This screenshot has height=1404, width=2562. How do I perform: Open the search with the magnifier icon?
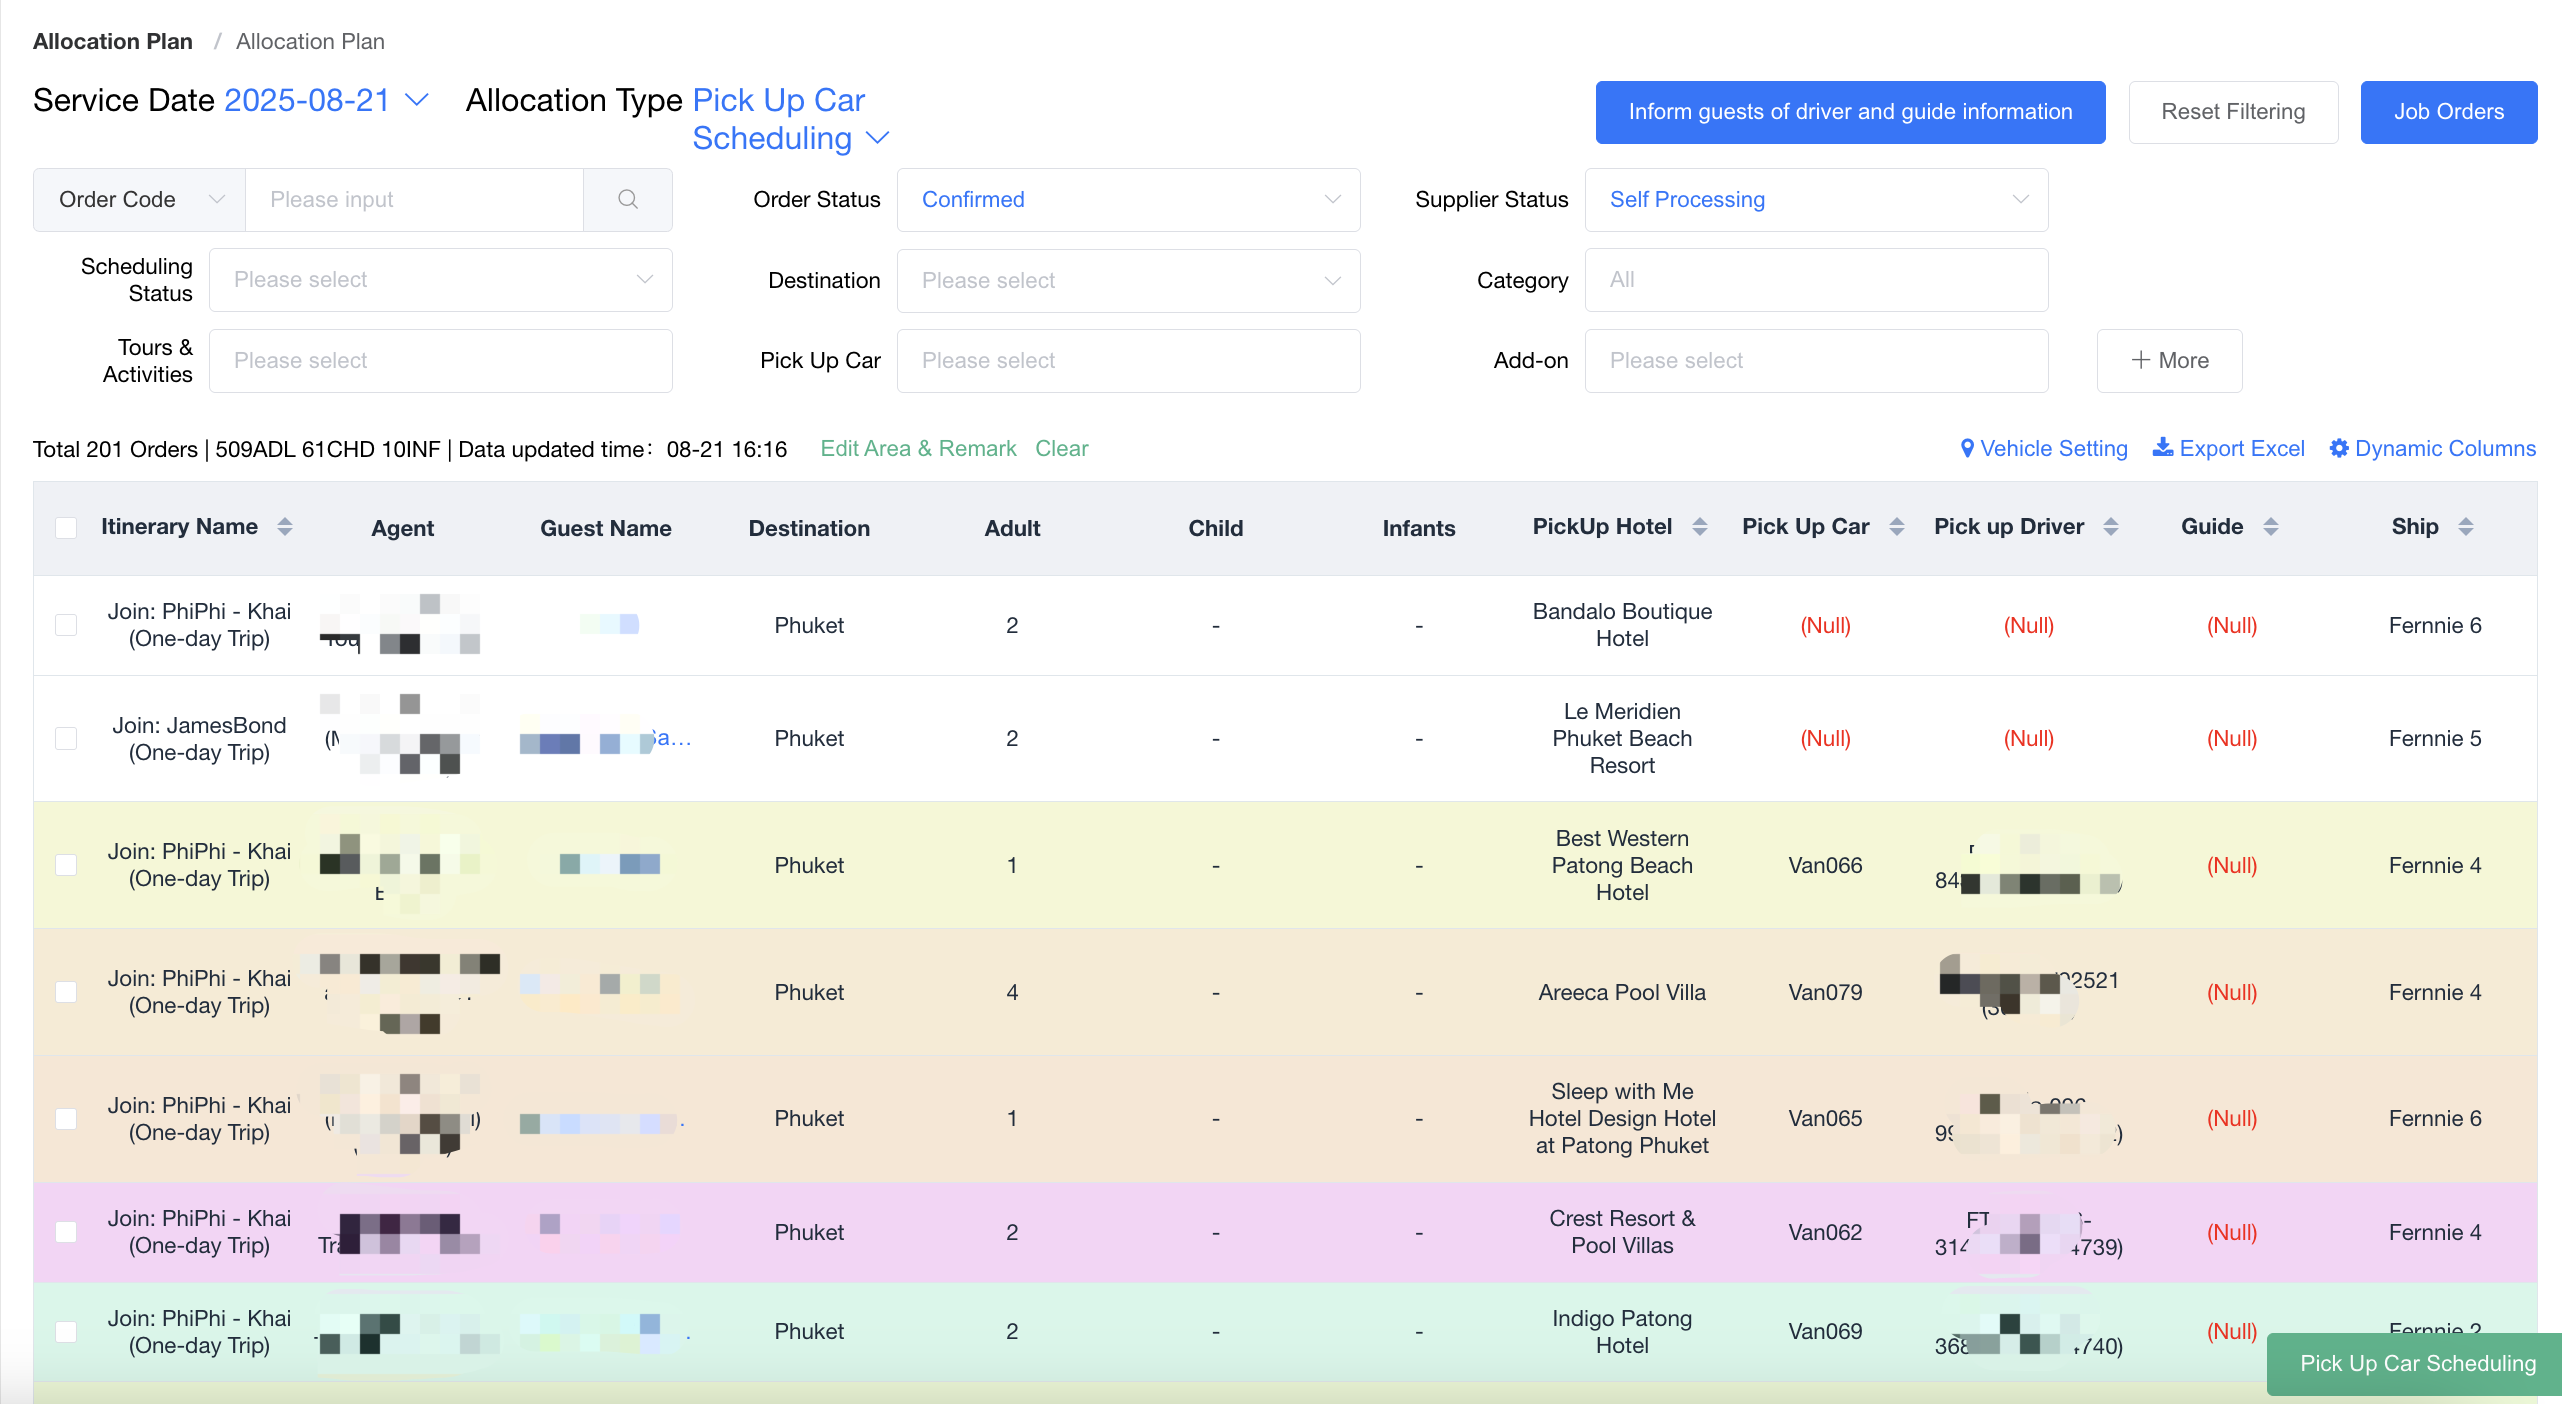click(628, 200)
